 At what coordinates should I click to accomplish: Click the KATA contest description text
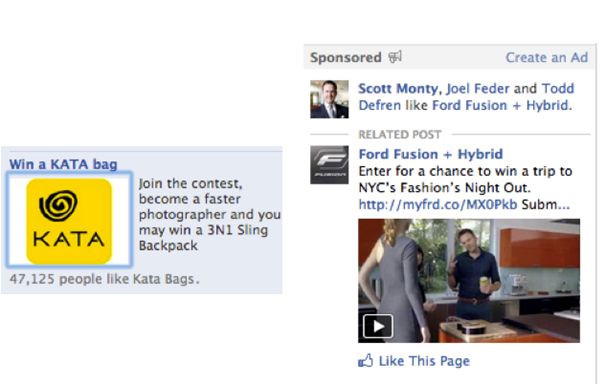coord(209,215)
